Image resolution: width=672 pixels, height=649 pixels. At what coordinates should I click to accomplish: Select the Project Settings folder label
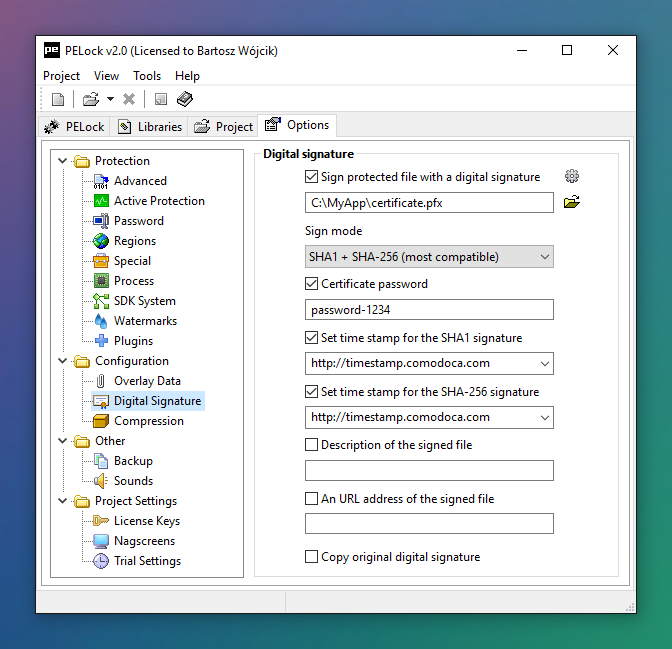(136, 501)
